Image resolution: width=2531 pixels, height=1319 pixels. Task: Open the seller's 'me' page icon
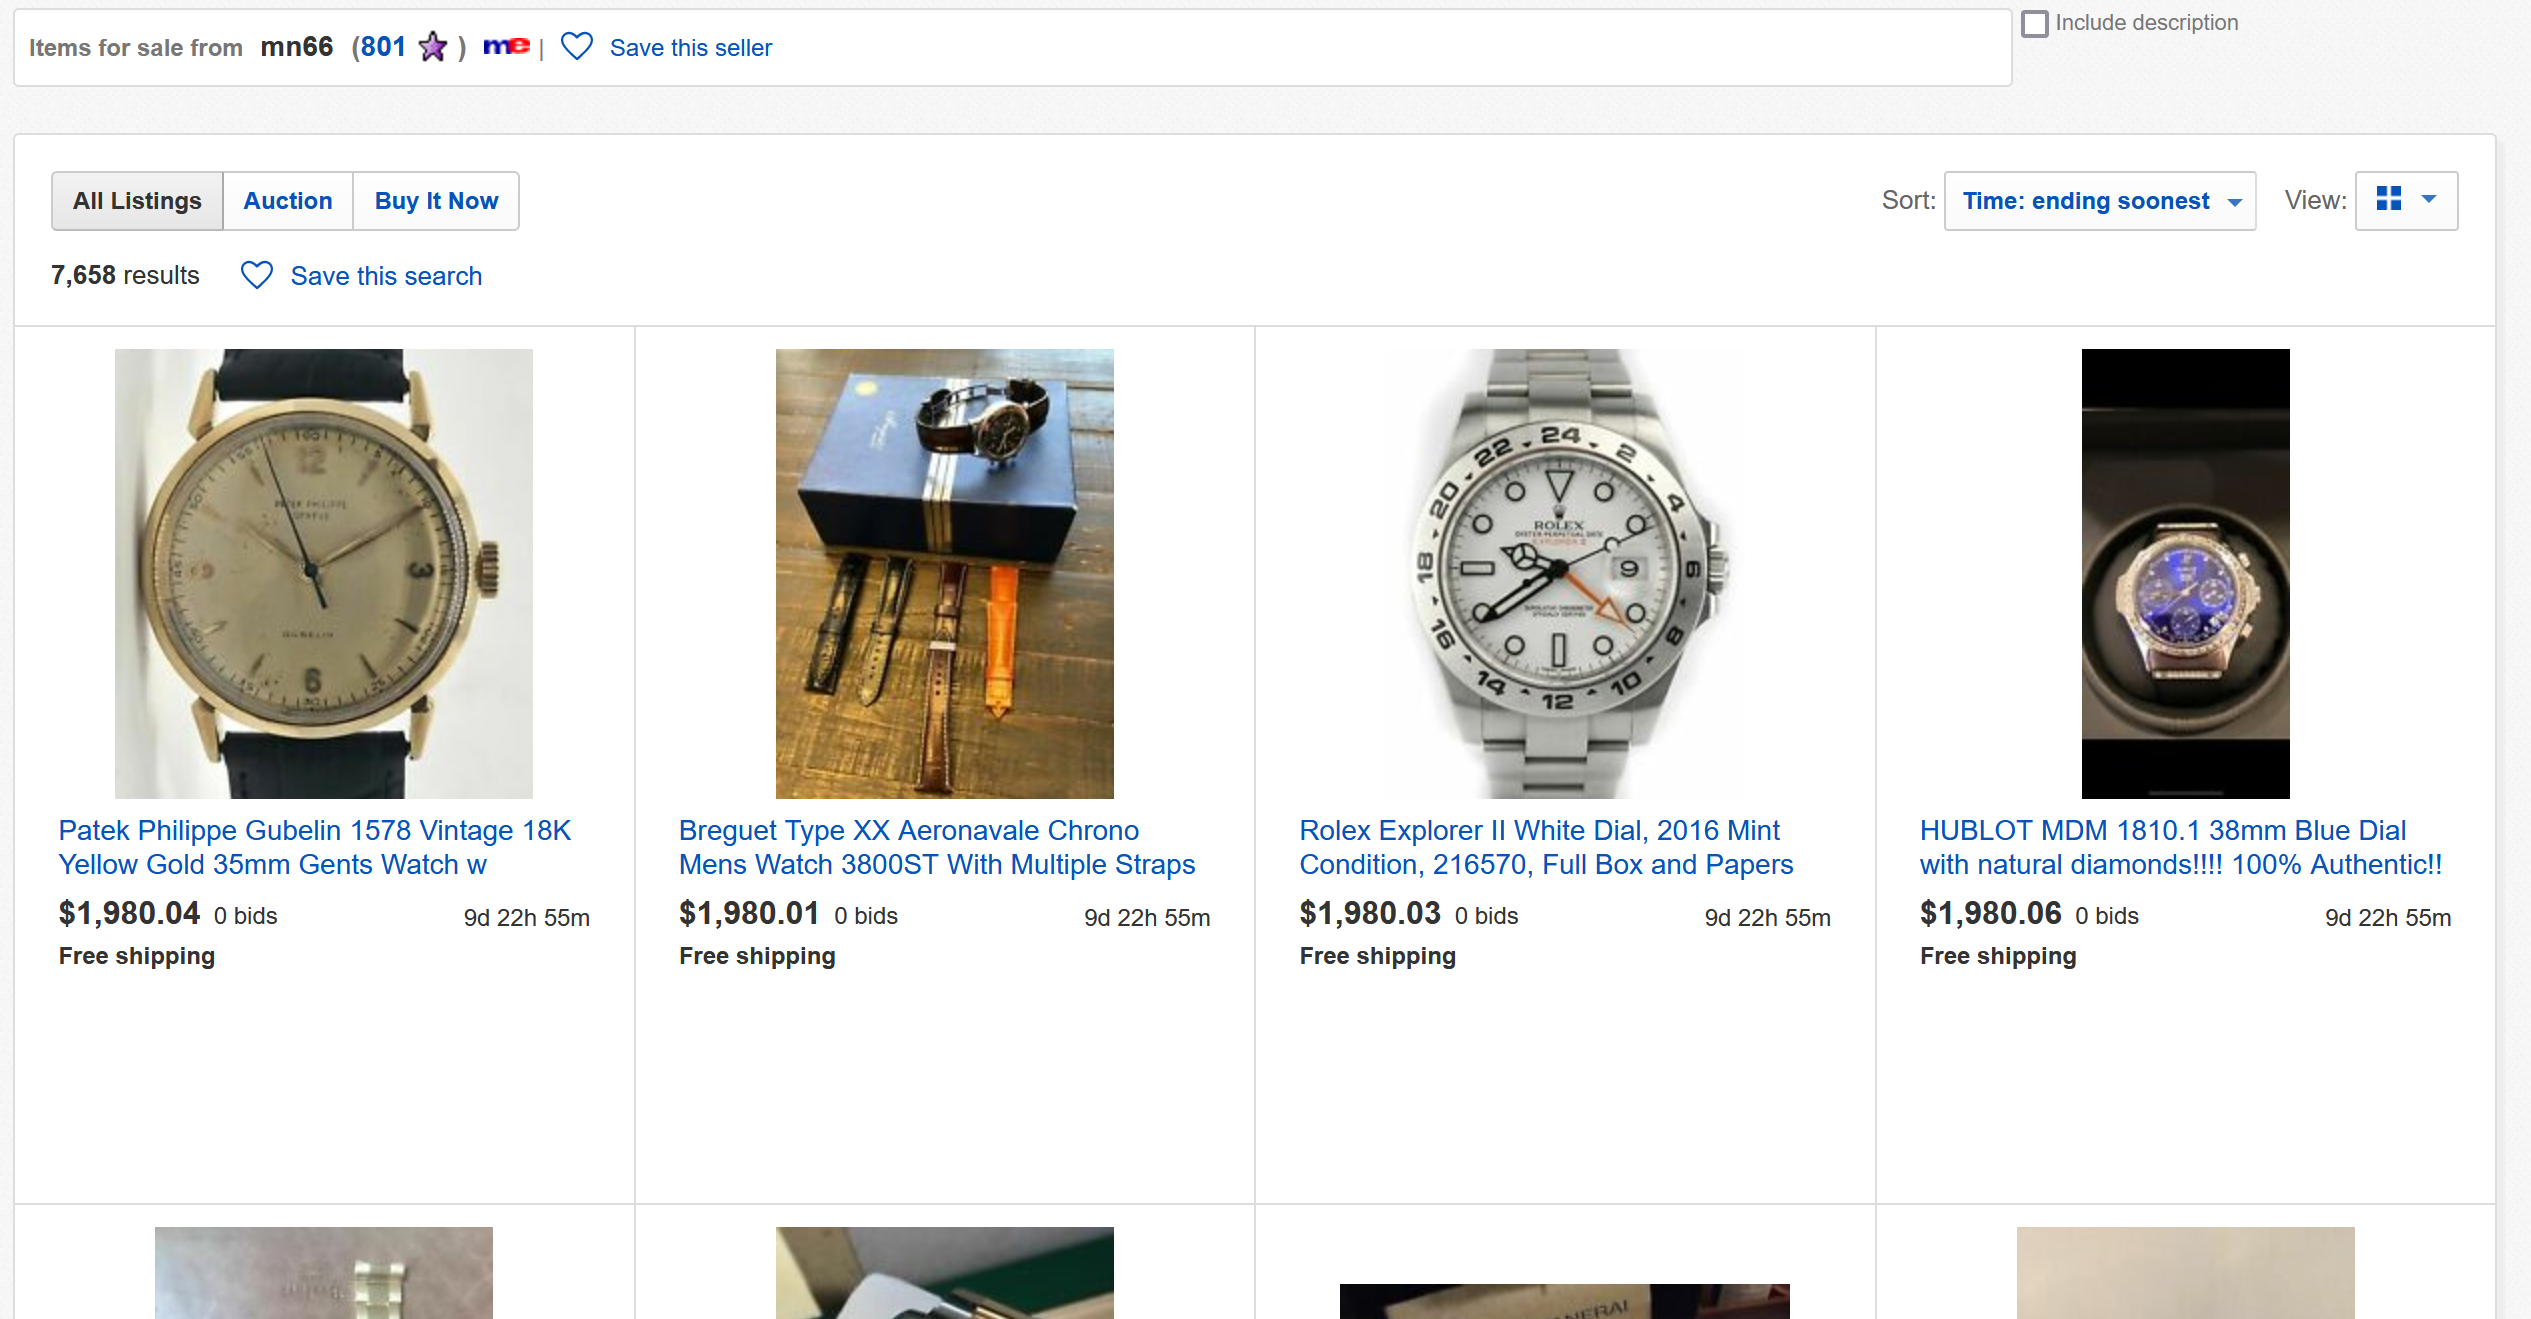pyautogui.click(x=506, y=46)
